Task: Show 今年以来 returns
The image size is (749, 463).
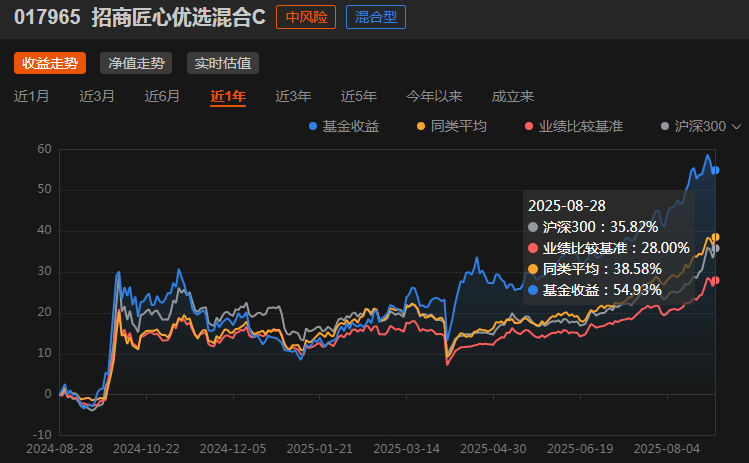Action: (x=434, y=97)
